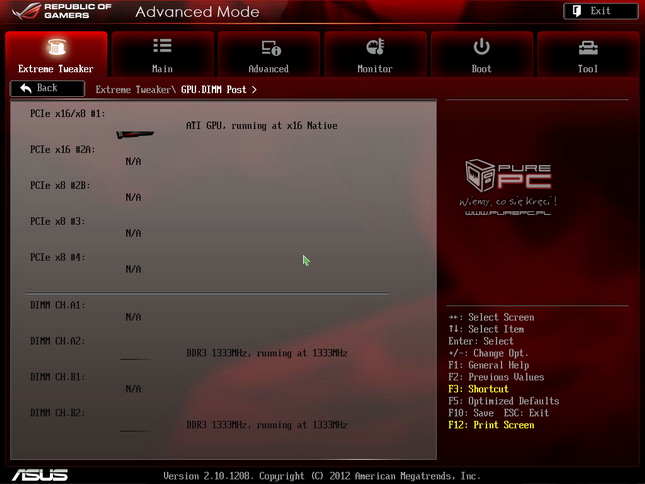Screen dimensions: 645x484
Task: Click the Extreme Tweaker tab icon
Action: tap(56, 47)
